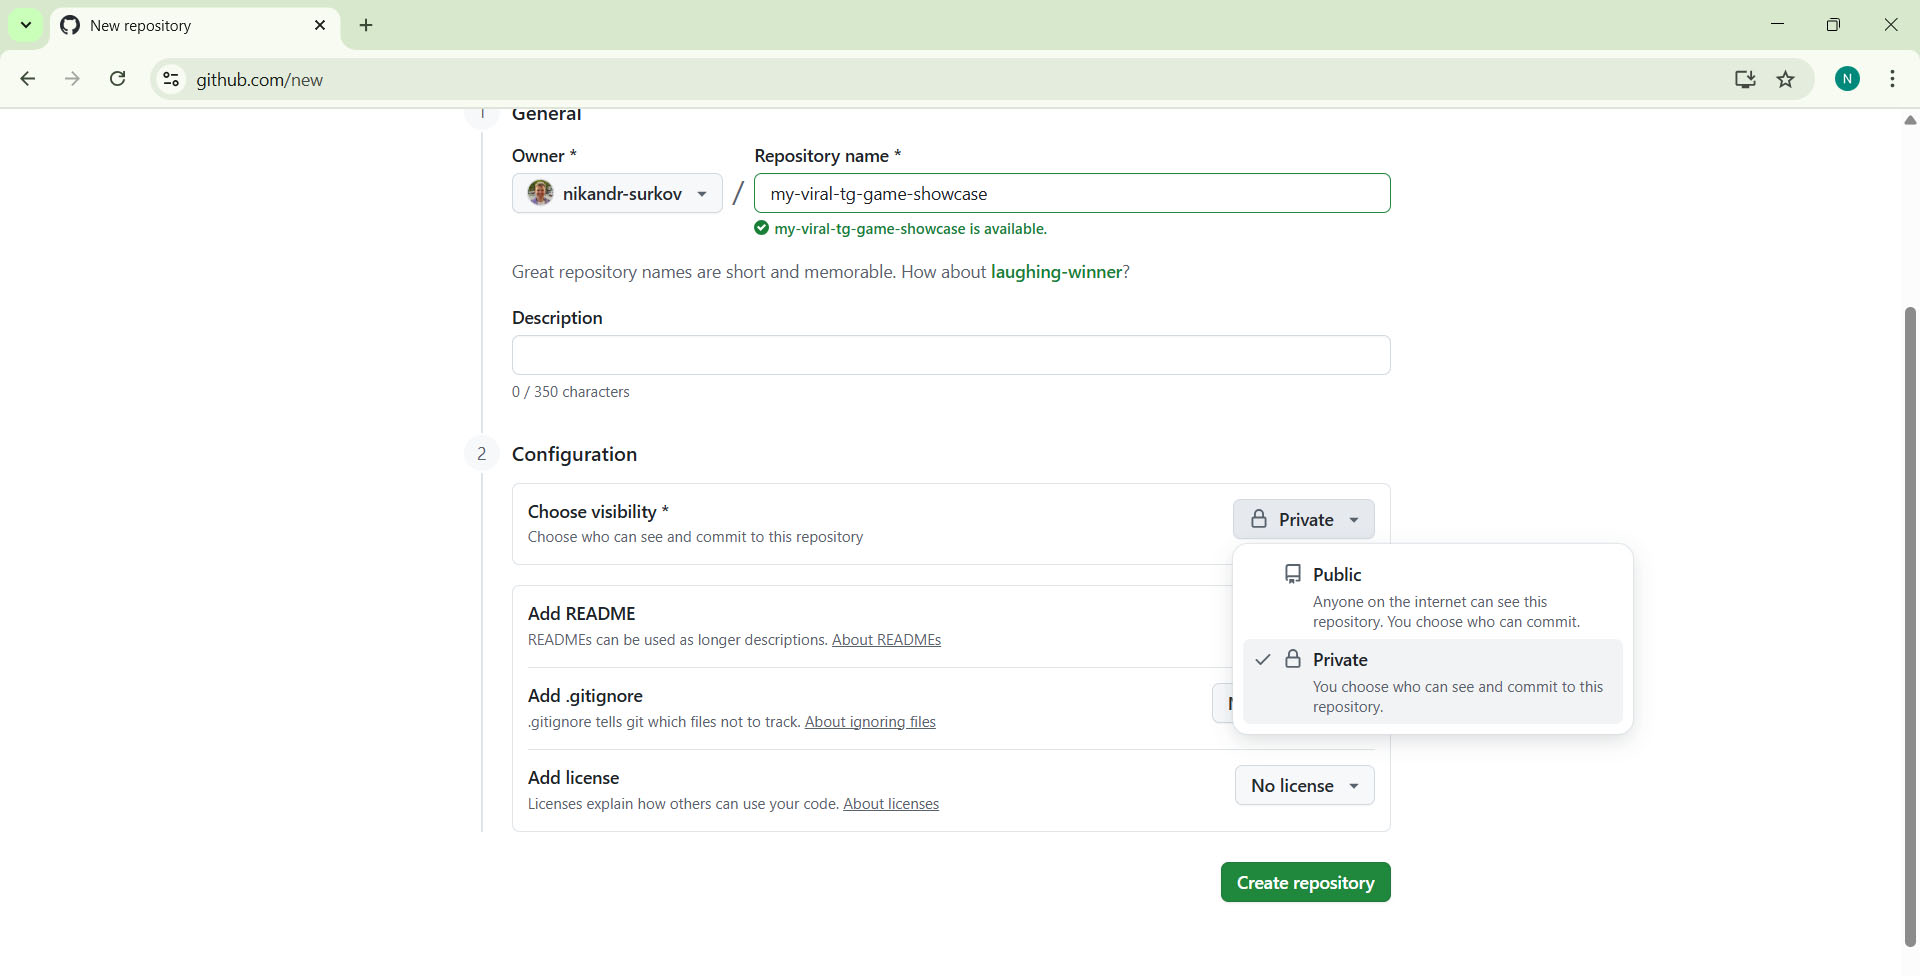Open the About READMEs link

pyautogui.click(x=886, y=640)
